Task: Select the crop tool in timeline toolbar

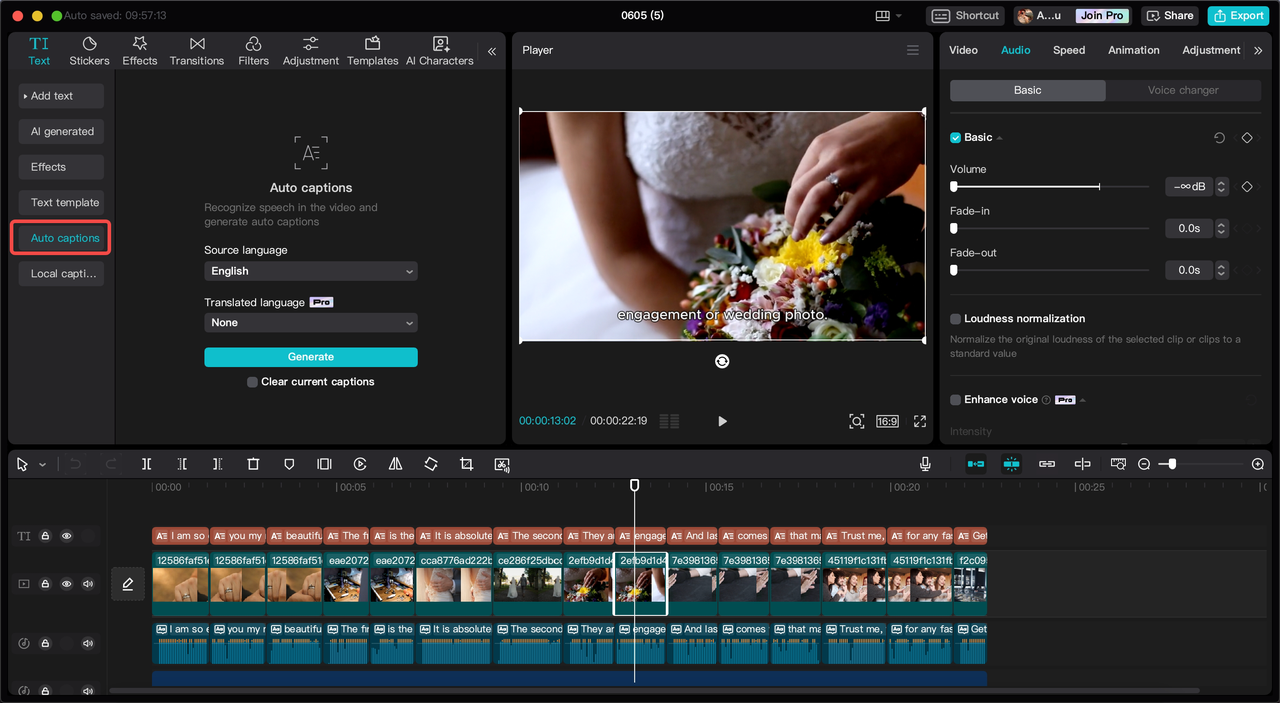Action: point(466,464)
